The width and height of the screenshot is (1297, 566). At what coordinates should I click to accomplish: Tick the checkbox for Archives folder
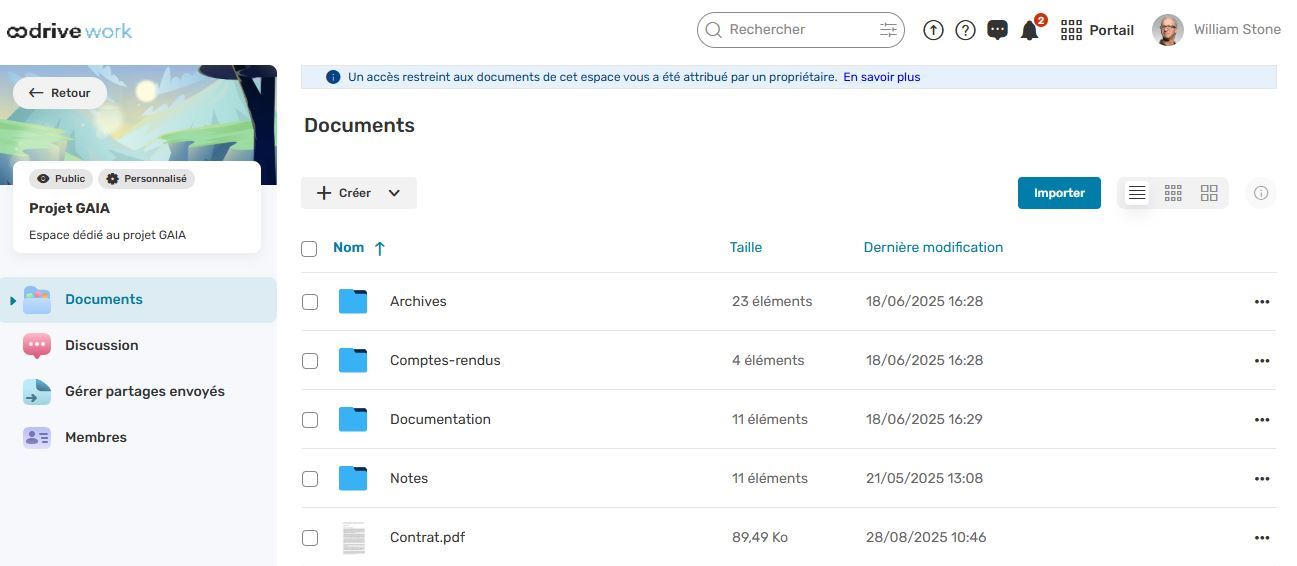point(310,302)
